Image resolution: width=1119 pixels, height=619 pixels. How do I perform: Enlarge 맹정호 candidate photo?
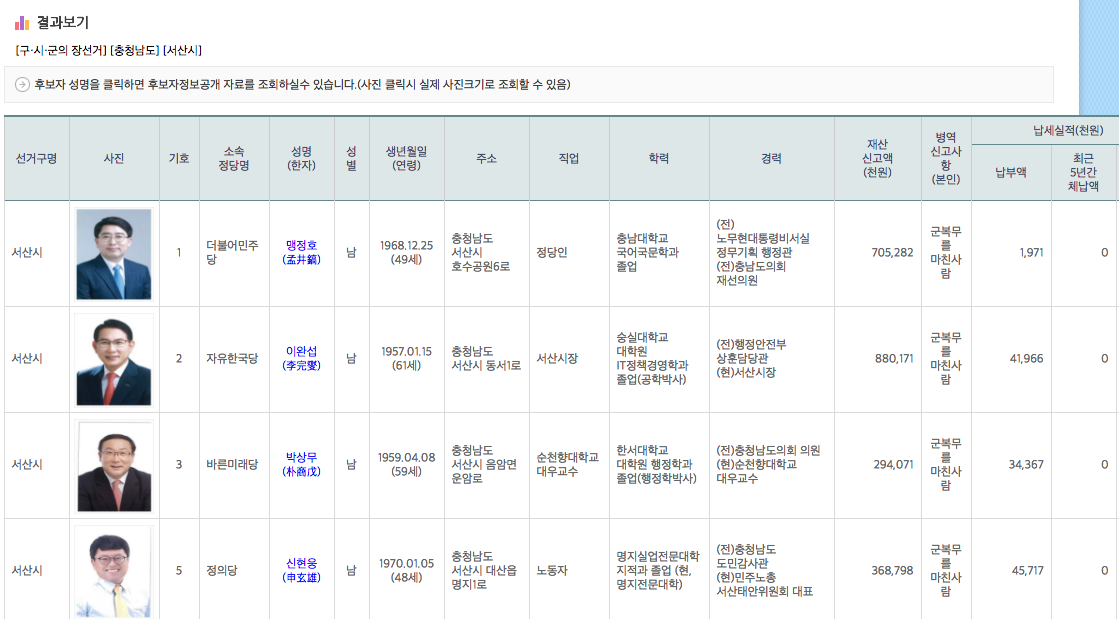(x=114, y=253)
